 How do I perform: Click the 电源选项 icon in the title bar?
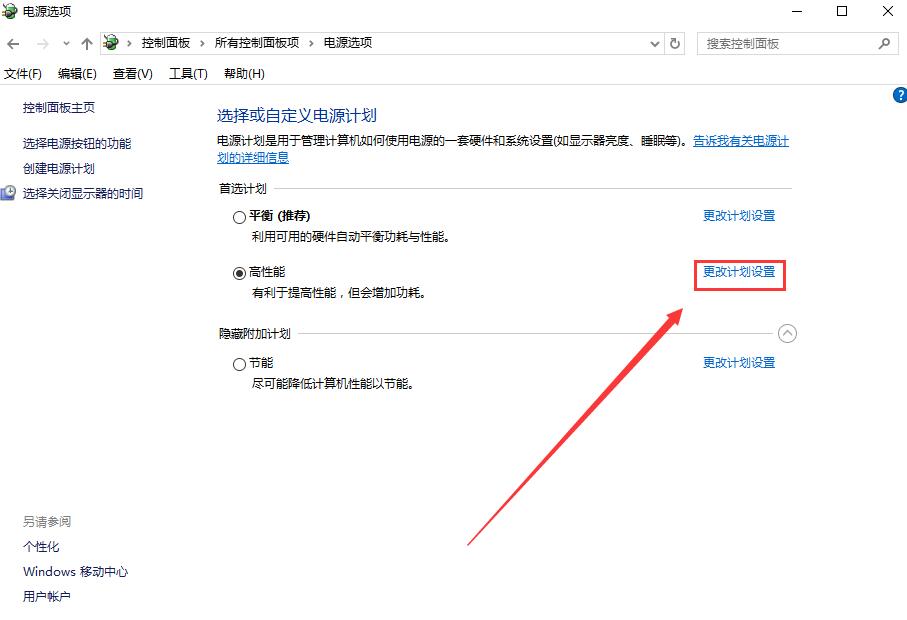pos(10,11)
